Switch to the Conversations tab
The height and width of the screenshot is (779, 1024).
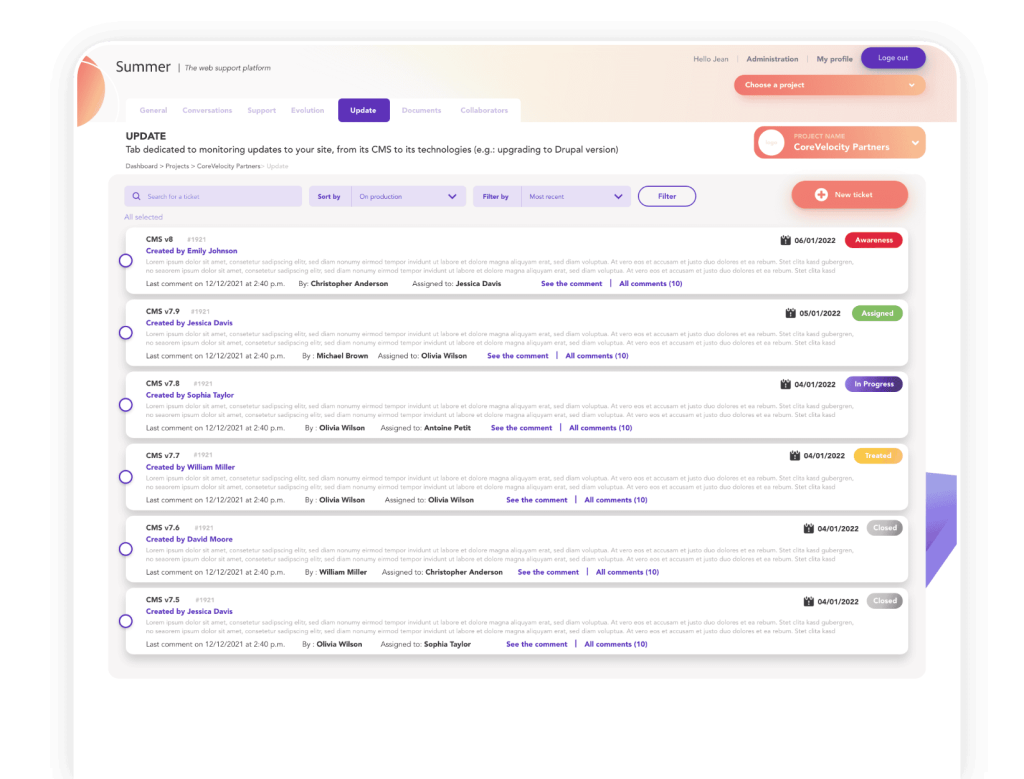click(x=207, y=110)
